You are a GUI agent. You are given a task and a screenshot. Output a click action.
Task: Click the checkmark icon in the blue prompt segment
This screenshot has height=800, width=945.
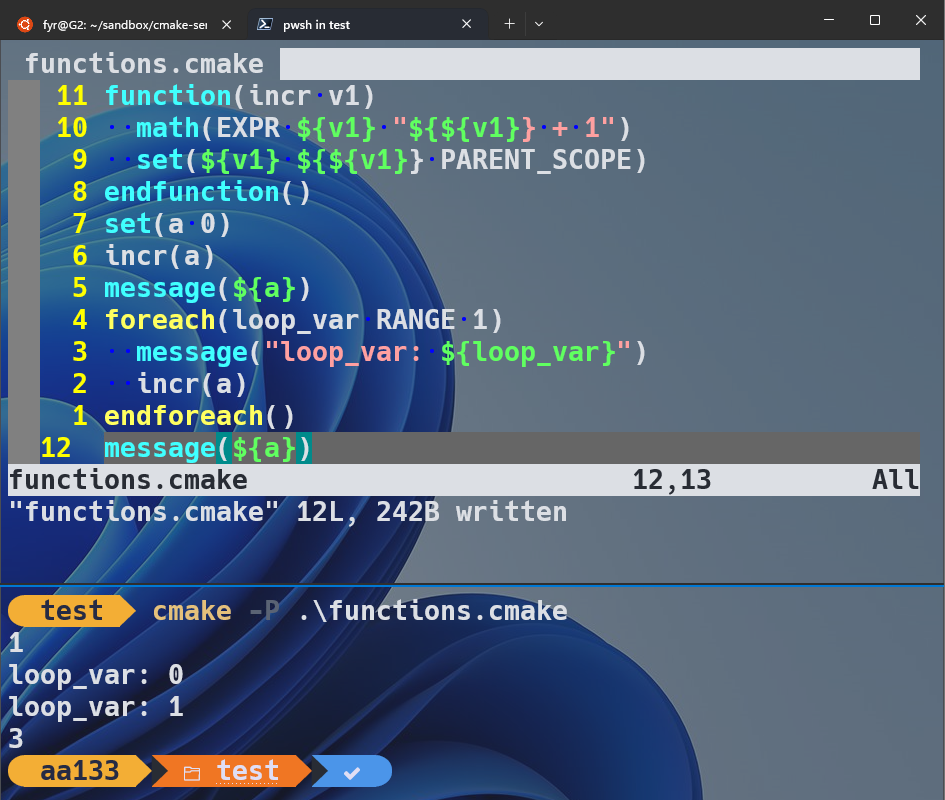point(352,772)
